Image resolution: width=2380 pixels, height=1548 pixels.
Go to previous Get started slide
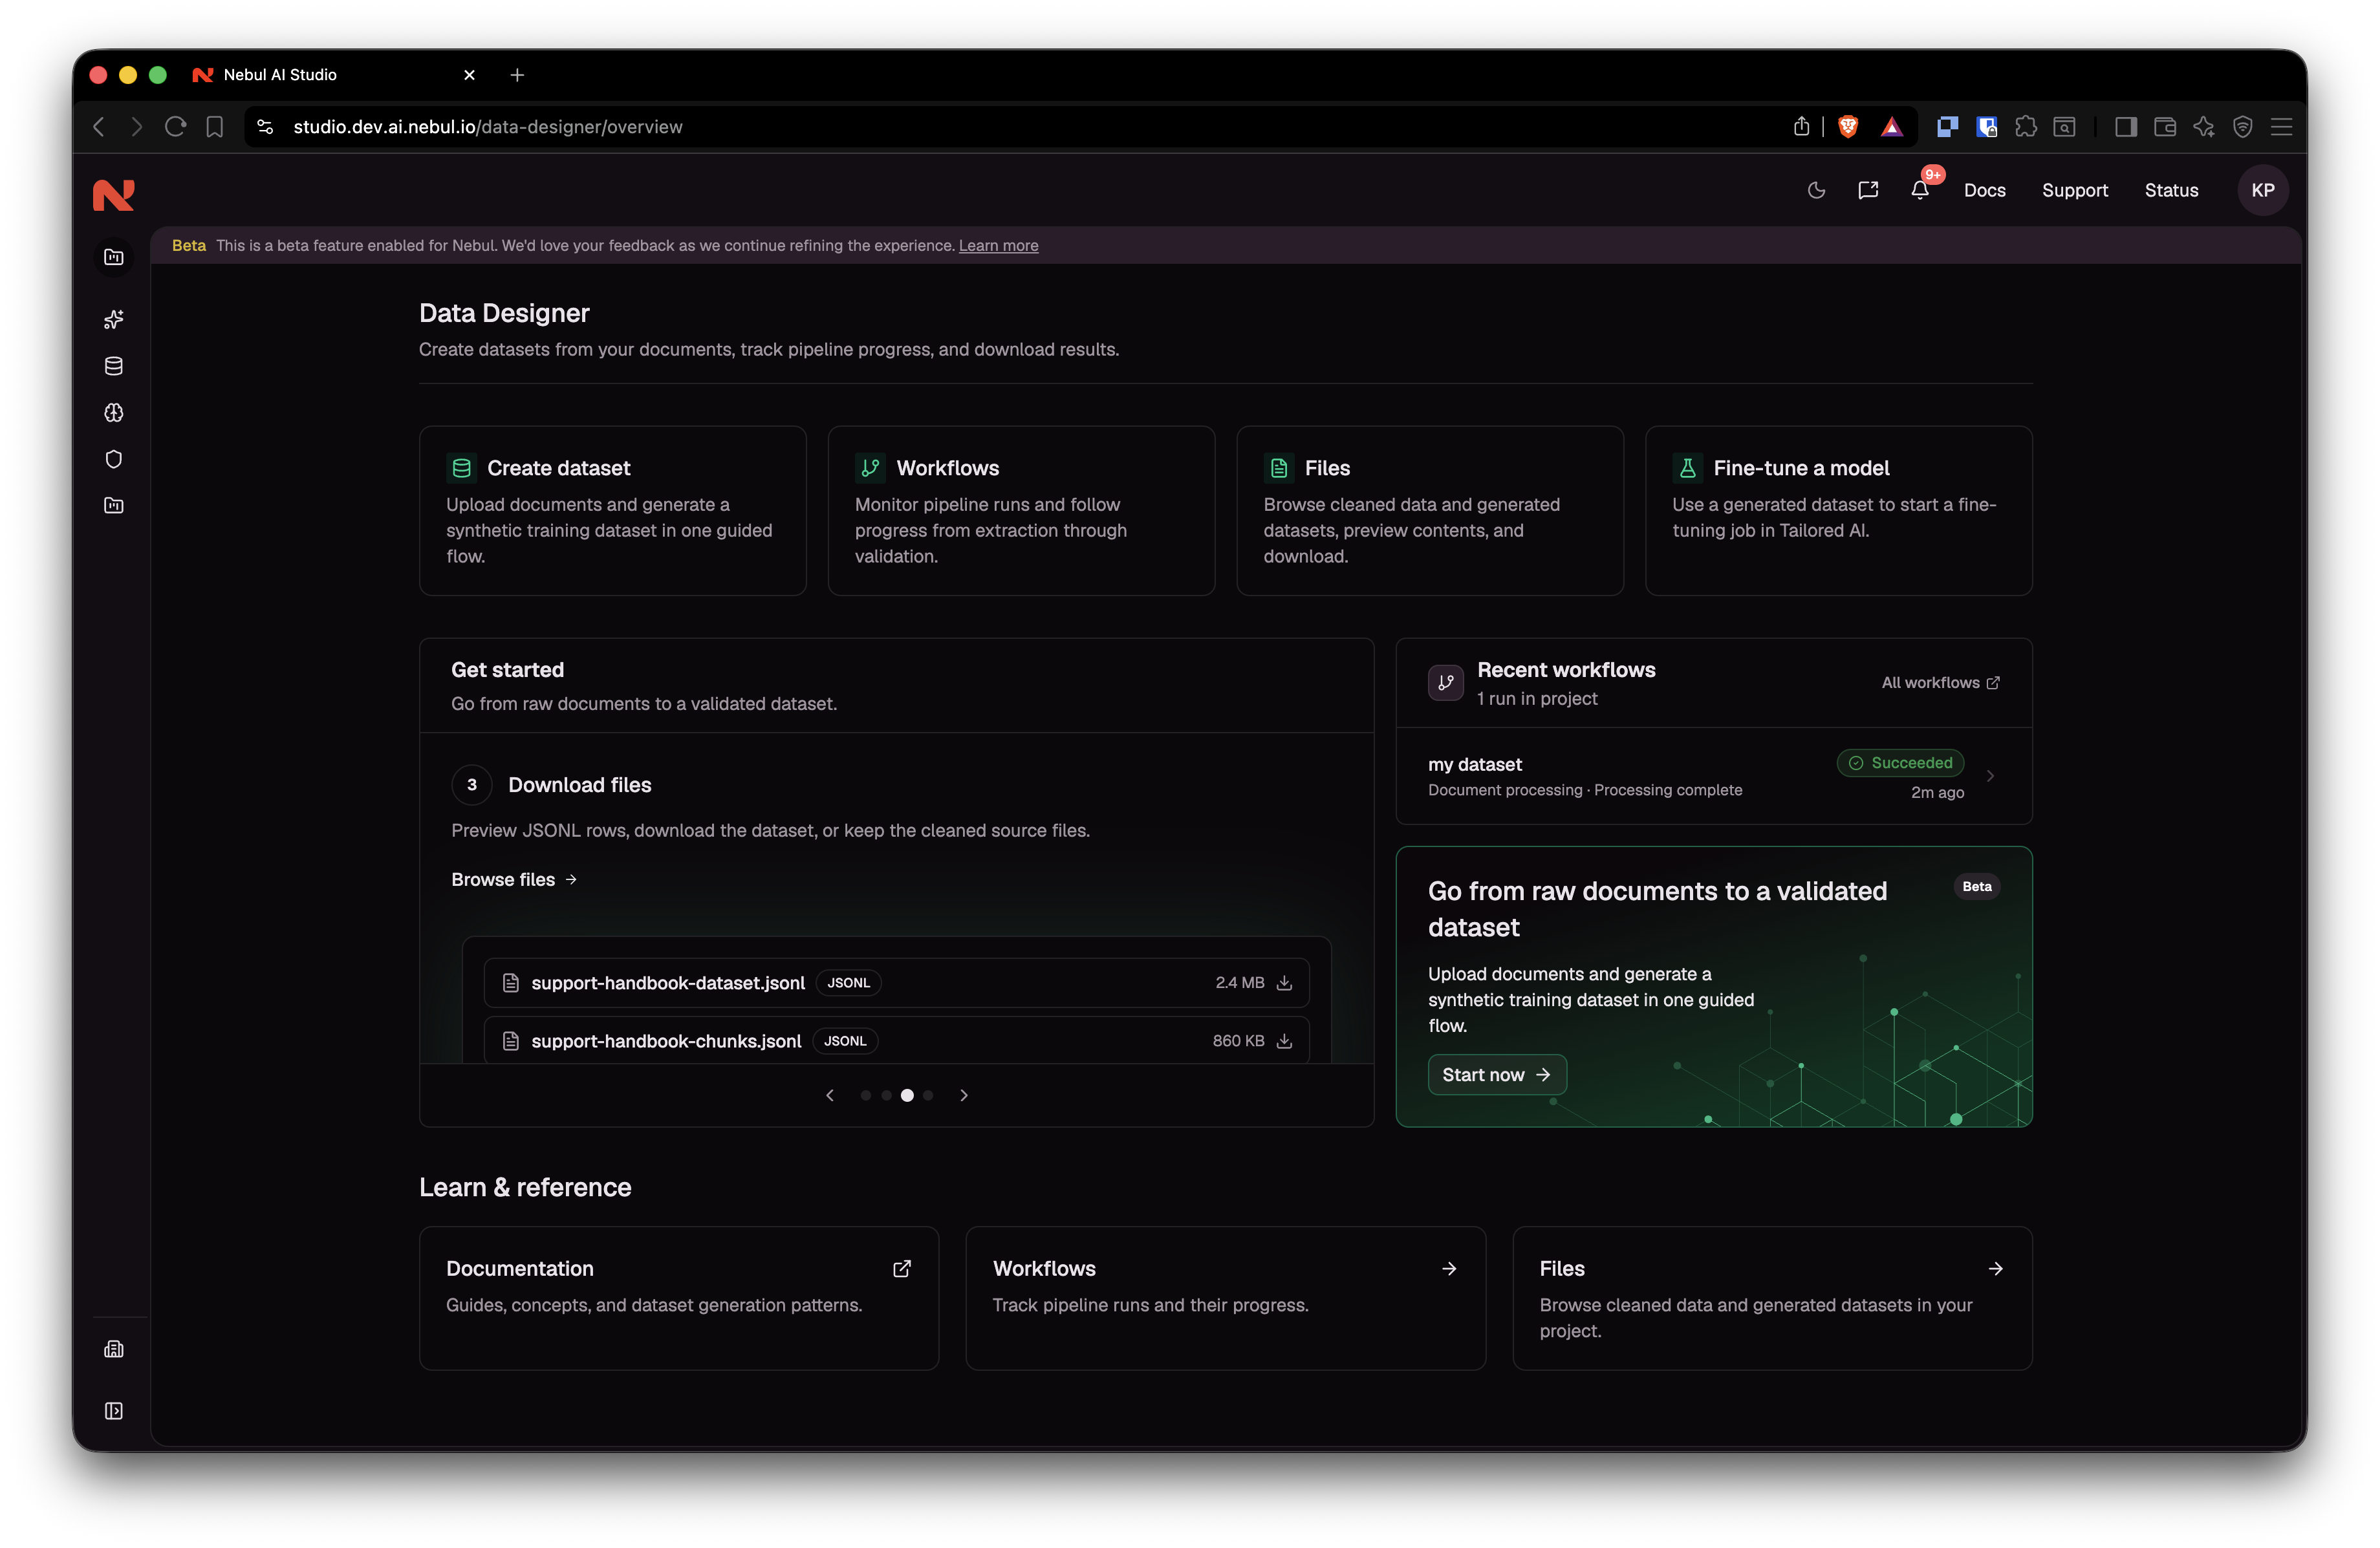[830, 1096]
